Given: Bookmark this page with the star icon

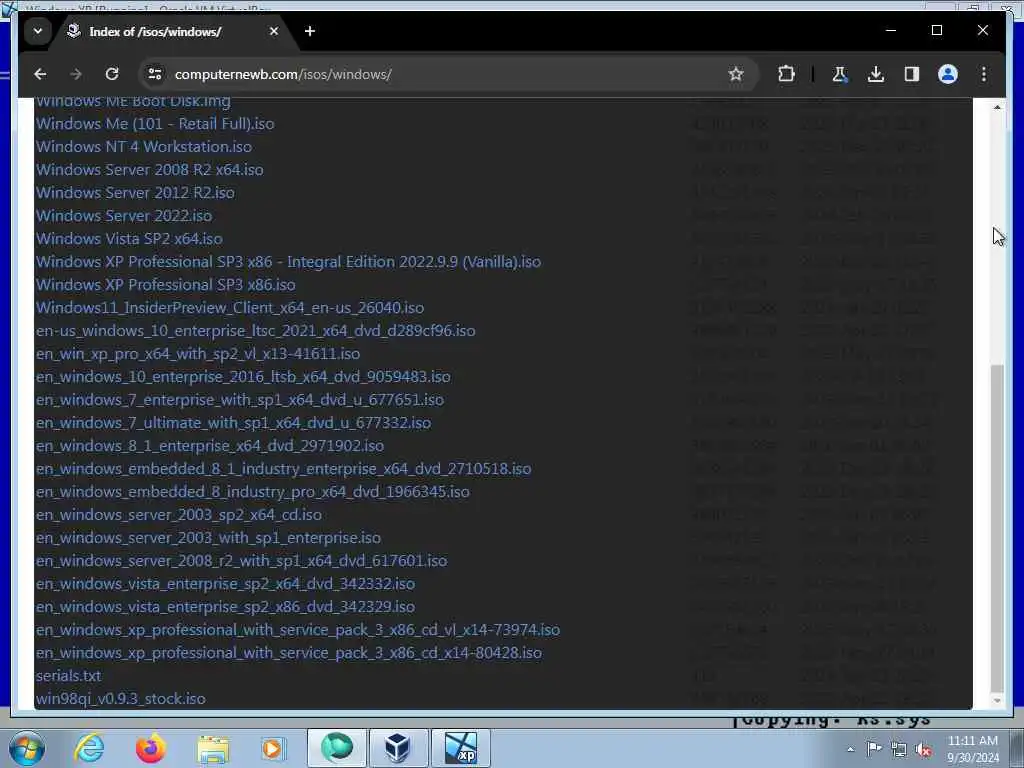Looking at the screenshot, I should [x=736, y=74].
